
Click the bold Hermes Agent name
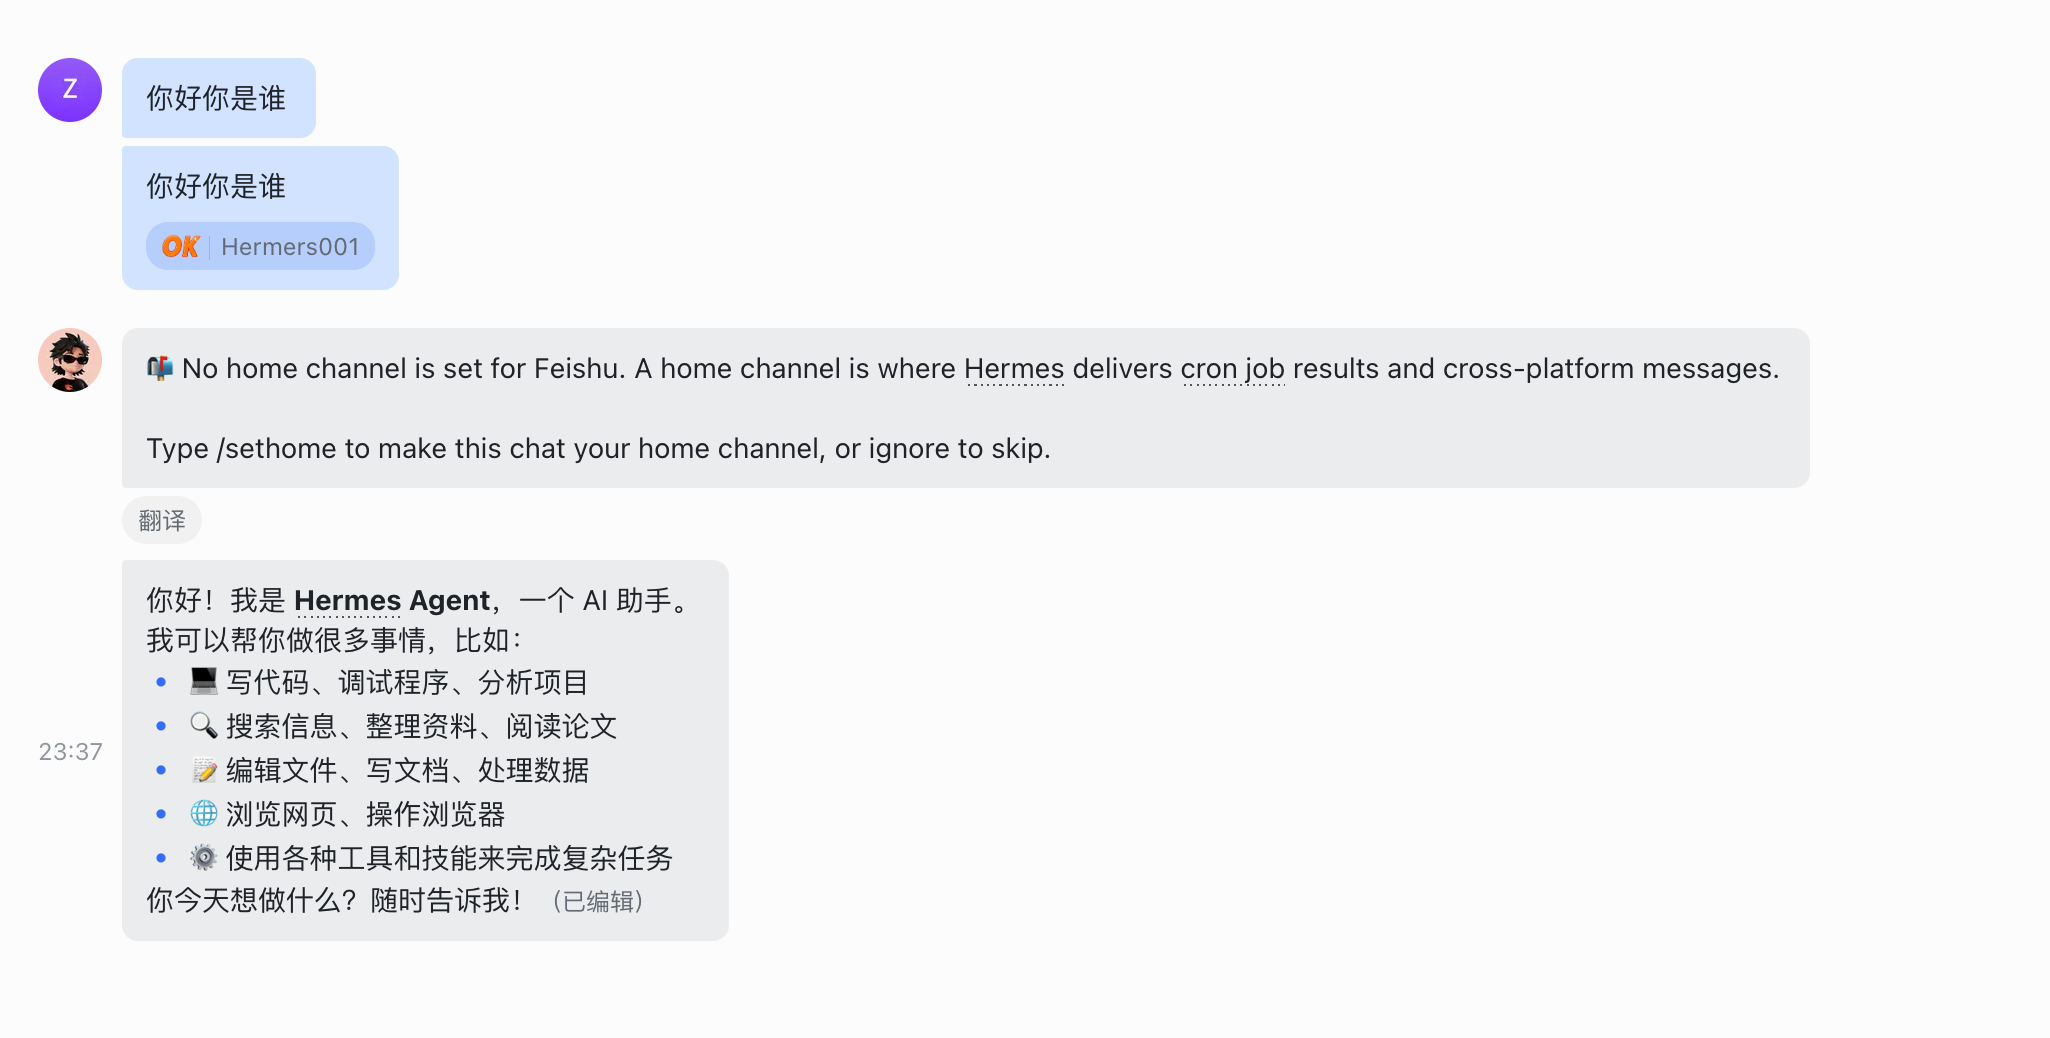click(x=391, y=600)
